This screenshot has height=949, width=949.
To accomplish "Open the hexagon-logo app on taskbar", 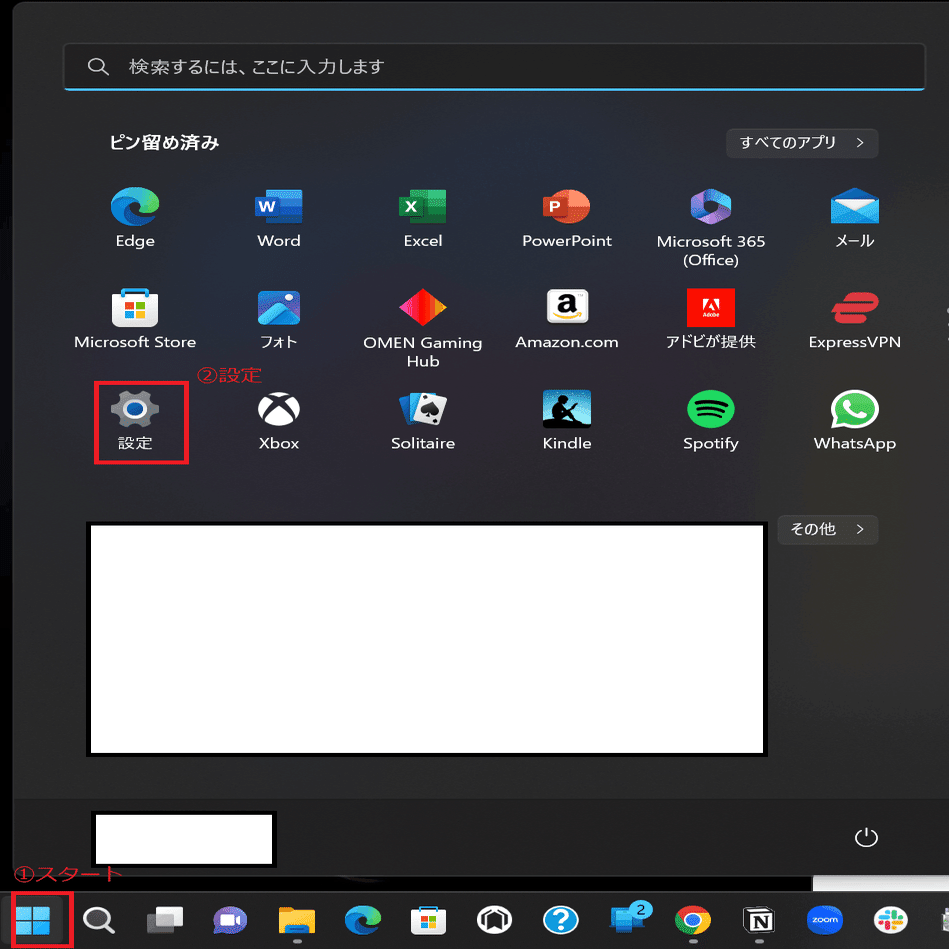I will click(x=494, y=921).
